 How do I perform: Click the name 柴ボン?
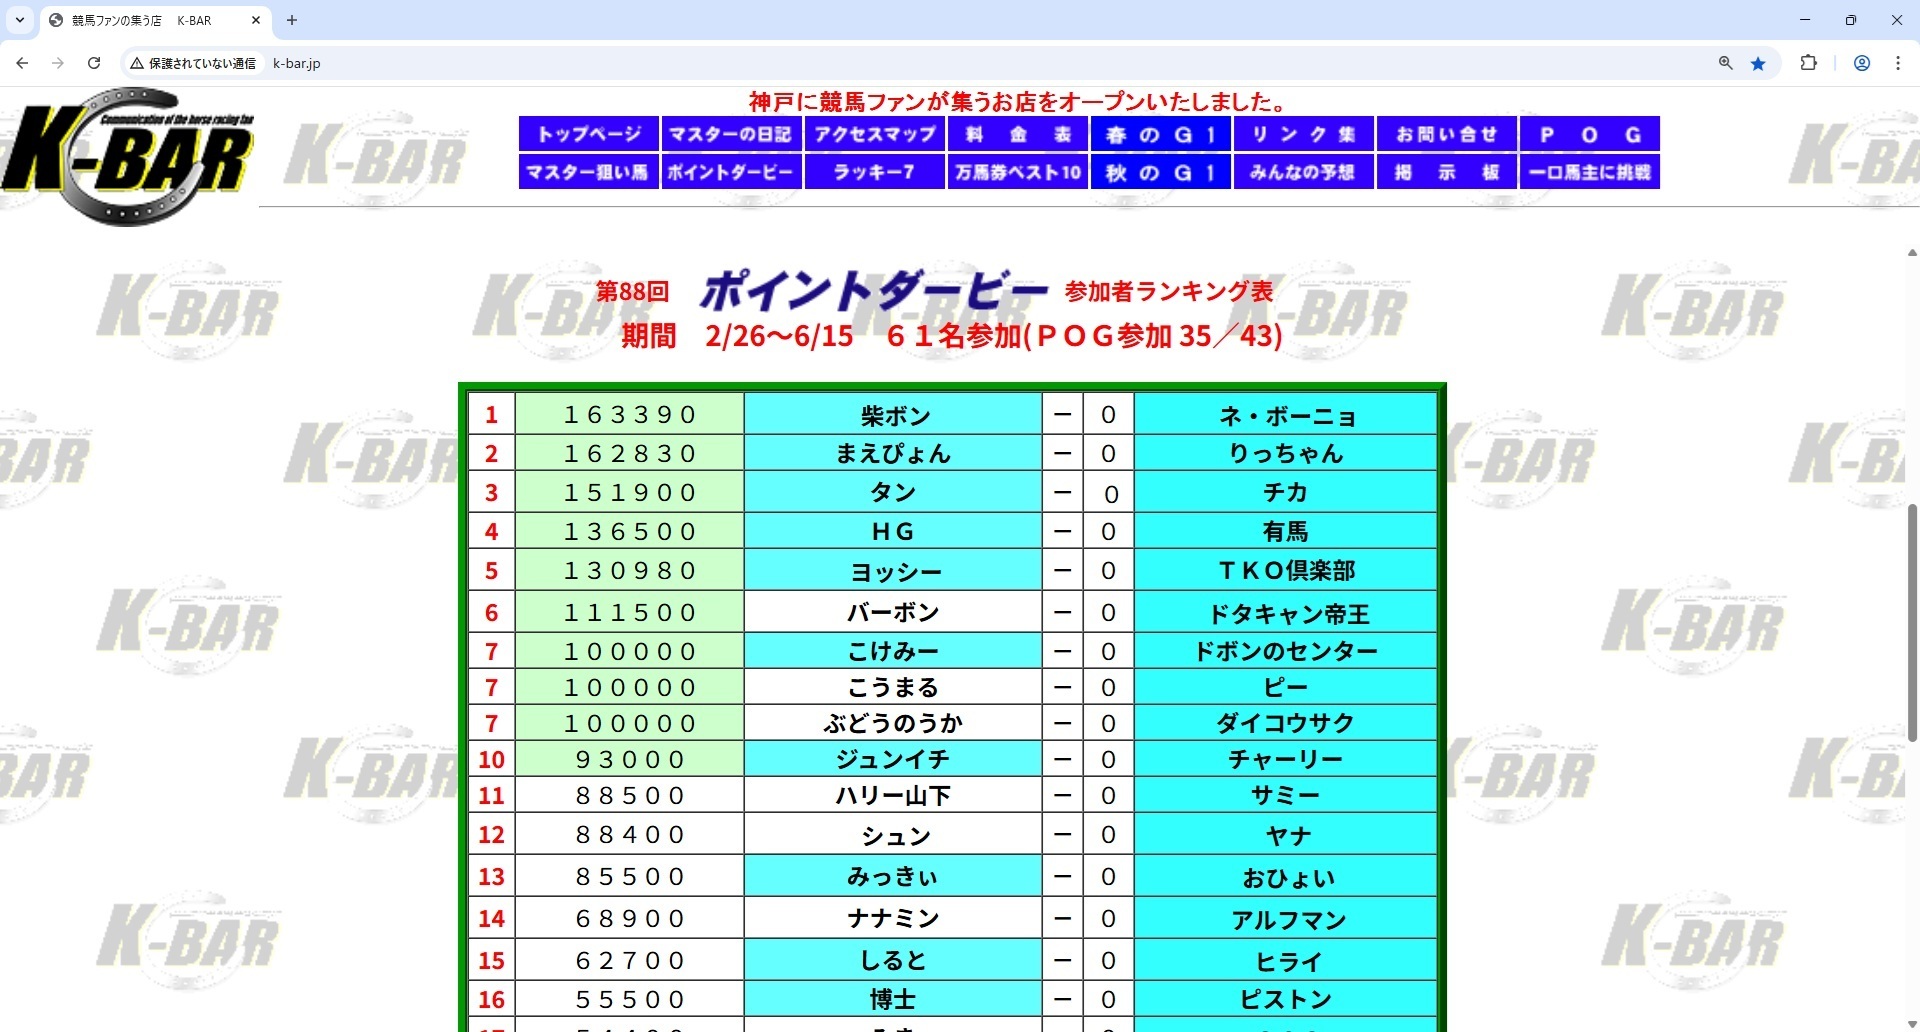tap(895, 415)
